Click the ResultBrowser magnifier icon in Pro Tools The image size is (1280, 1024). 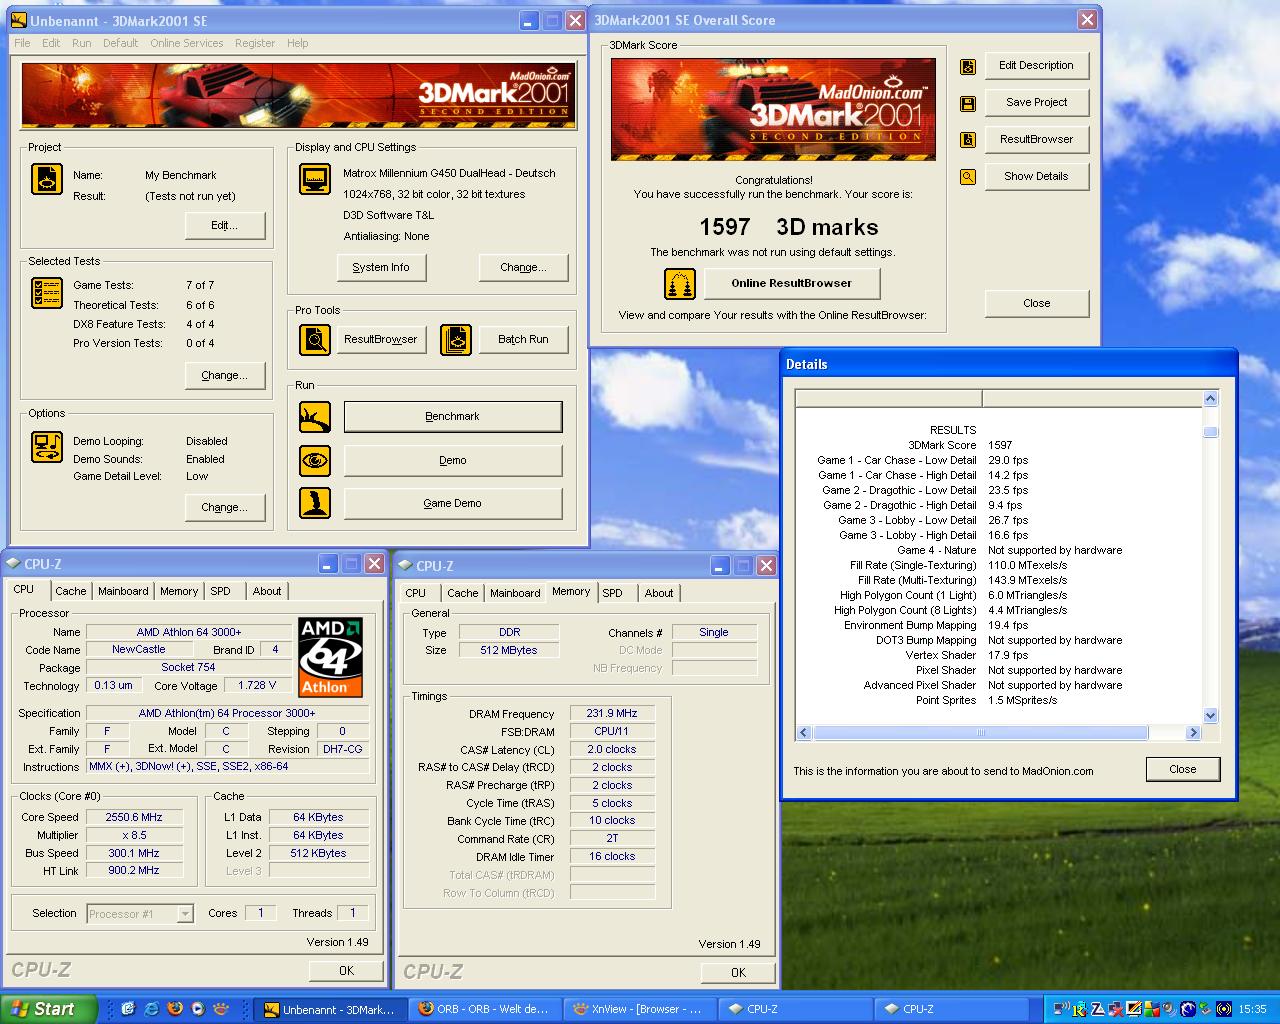[315, 340]
